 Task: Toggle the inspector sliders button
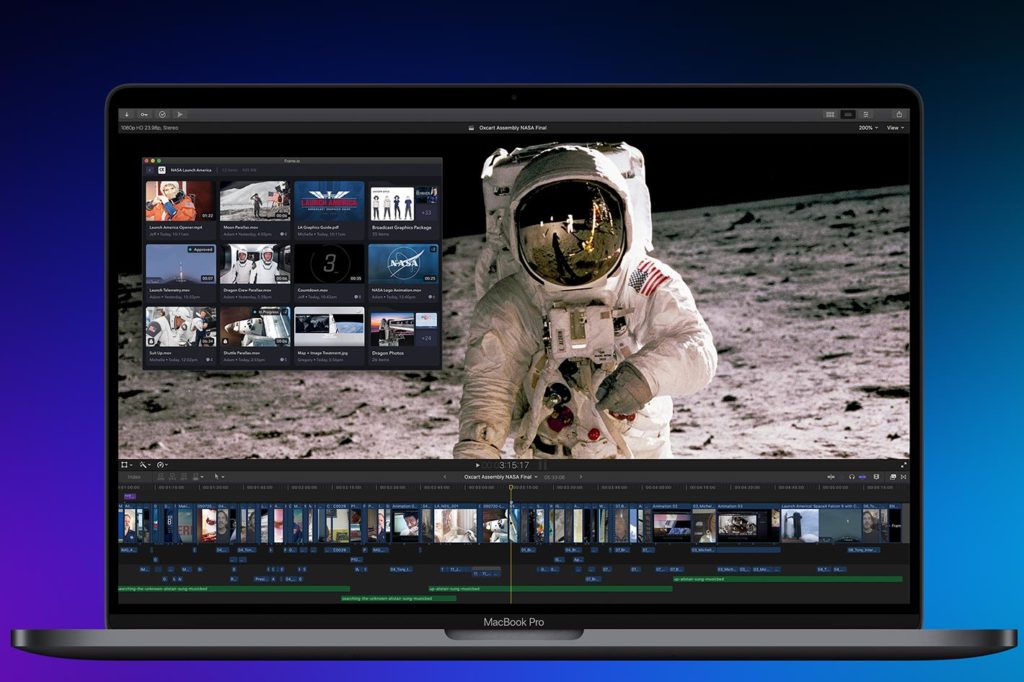point(866,114)
